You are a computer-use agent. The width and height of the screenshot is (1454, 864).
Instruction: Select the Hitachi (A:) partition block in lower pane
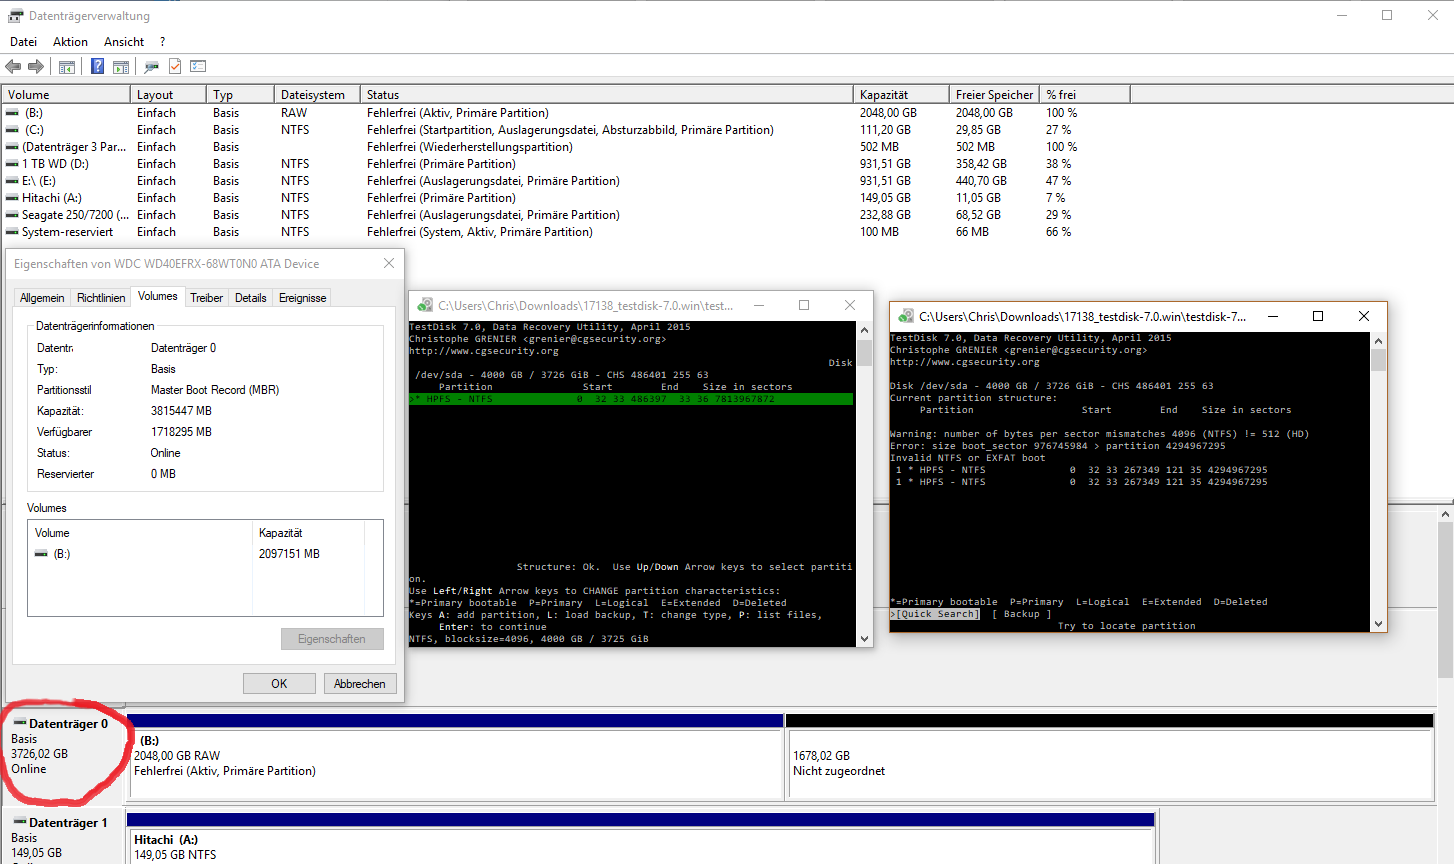[640, 840]
